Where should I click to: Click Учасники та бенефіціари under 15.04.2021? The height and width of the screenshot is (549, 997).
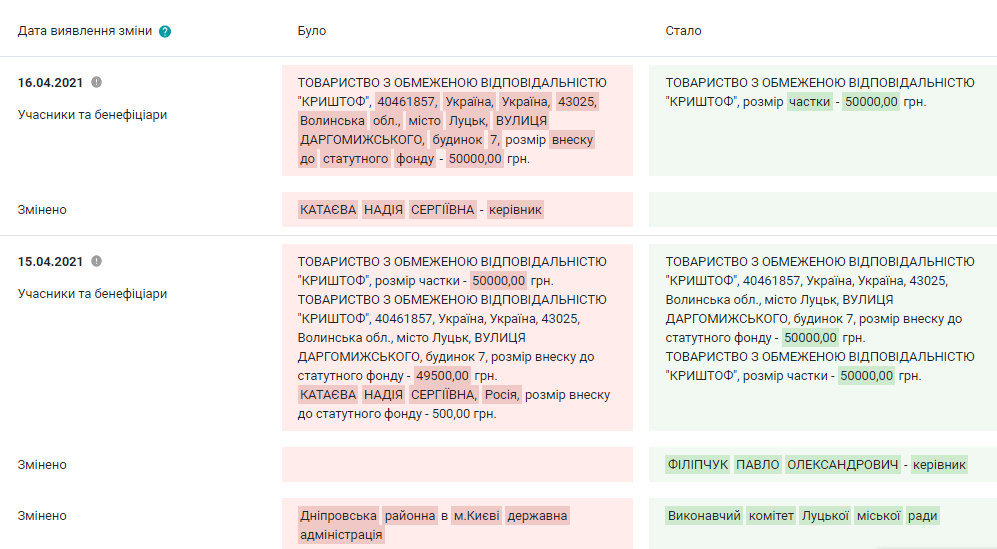(92, 294)
